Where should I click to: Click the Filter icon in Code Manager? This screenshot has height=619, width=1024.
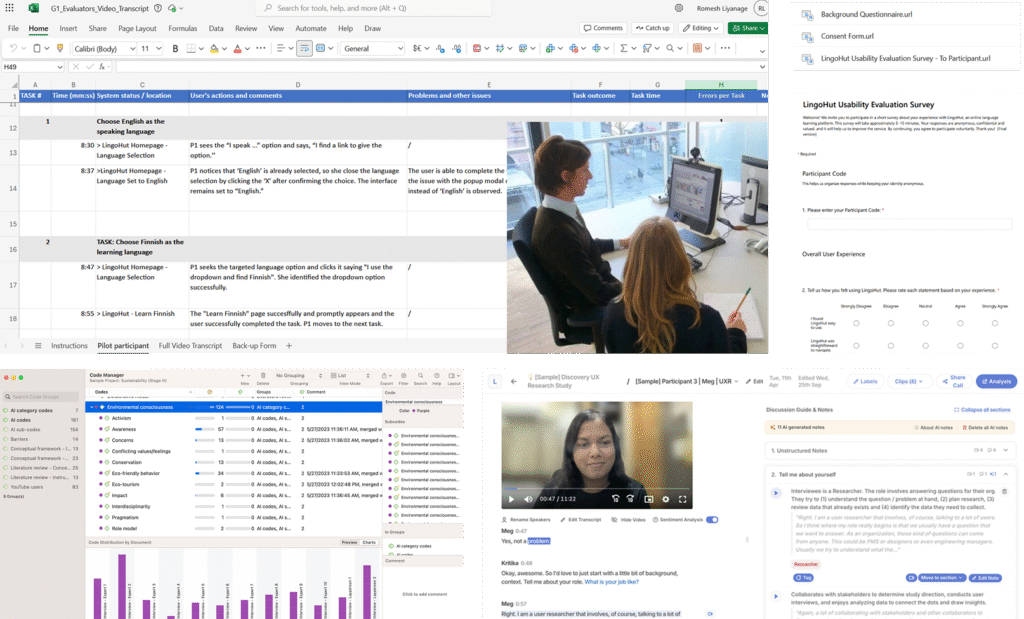(404, 376)
